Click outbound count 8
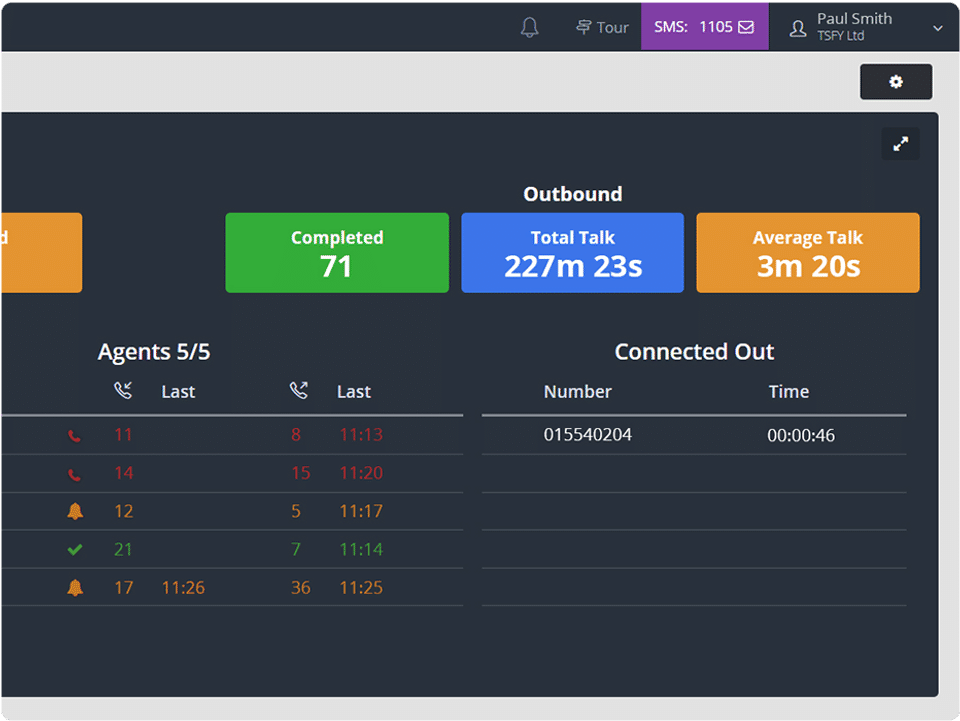This screenshot has height=721, width=960. click(x=296, y=435)
